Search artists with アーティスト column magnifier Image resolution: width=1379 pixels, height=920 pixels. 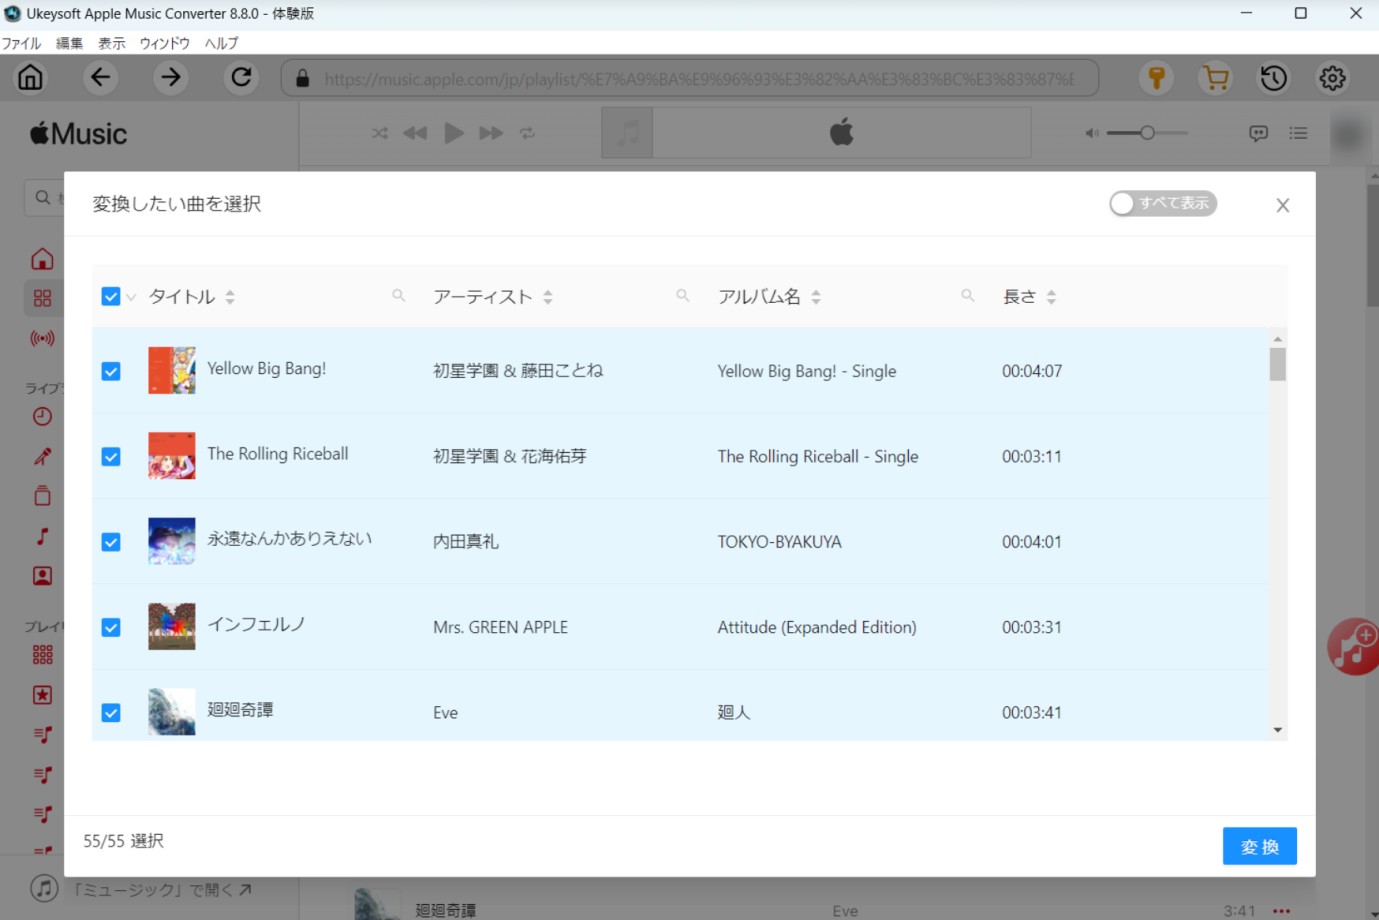coord(683,295)
